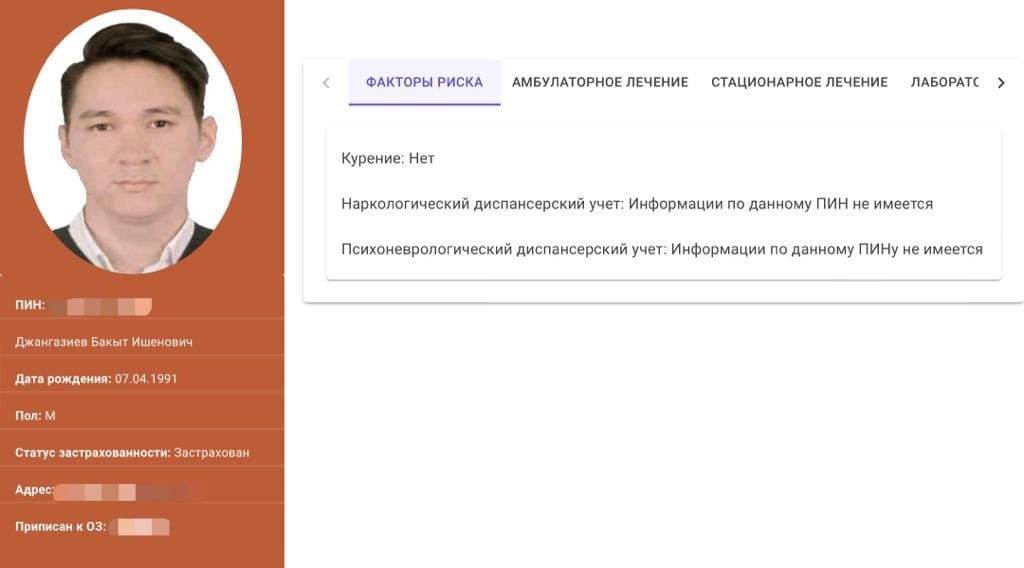
Task: Click the Статус застрахованности label
Action: [92, 452]
